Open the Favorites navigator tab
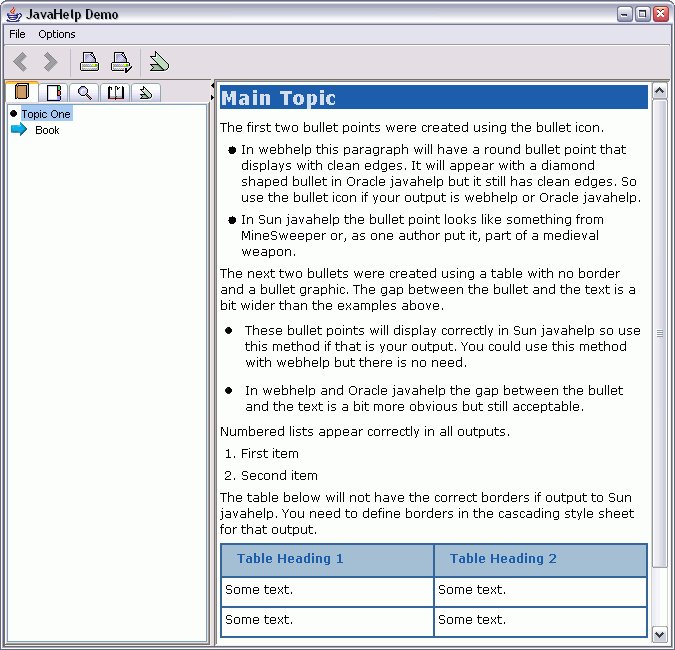The height and width of the screenshot is (650, 675). [146, 93]
